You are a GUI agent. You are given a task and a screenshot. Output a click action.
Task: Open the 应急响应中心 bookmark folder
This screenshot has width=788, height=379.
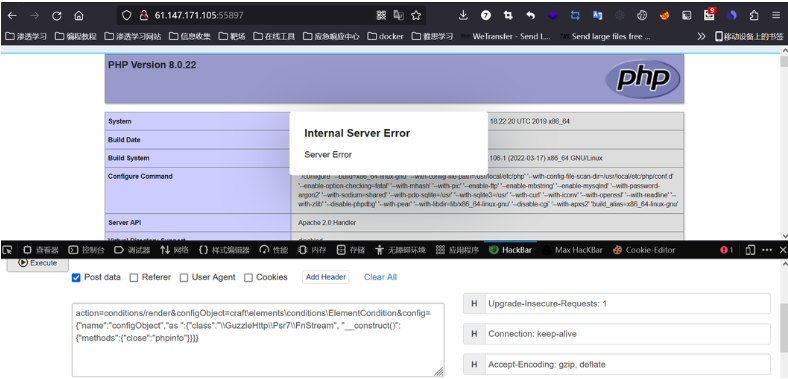tap(331, 36)
